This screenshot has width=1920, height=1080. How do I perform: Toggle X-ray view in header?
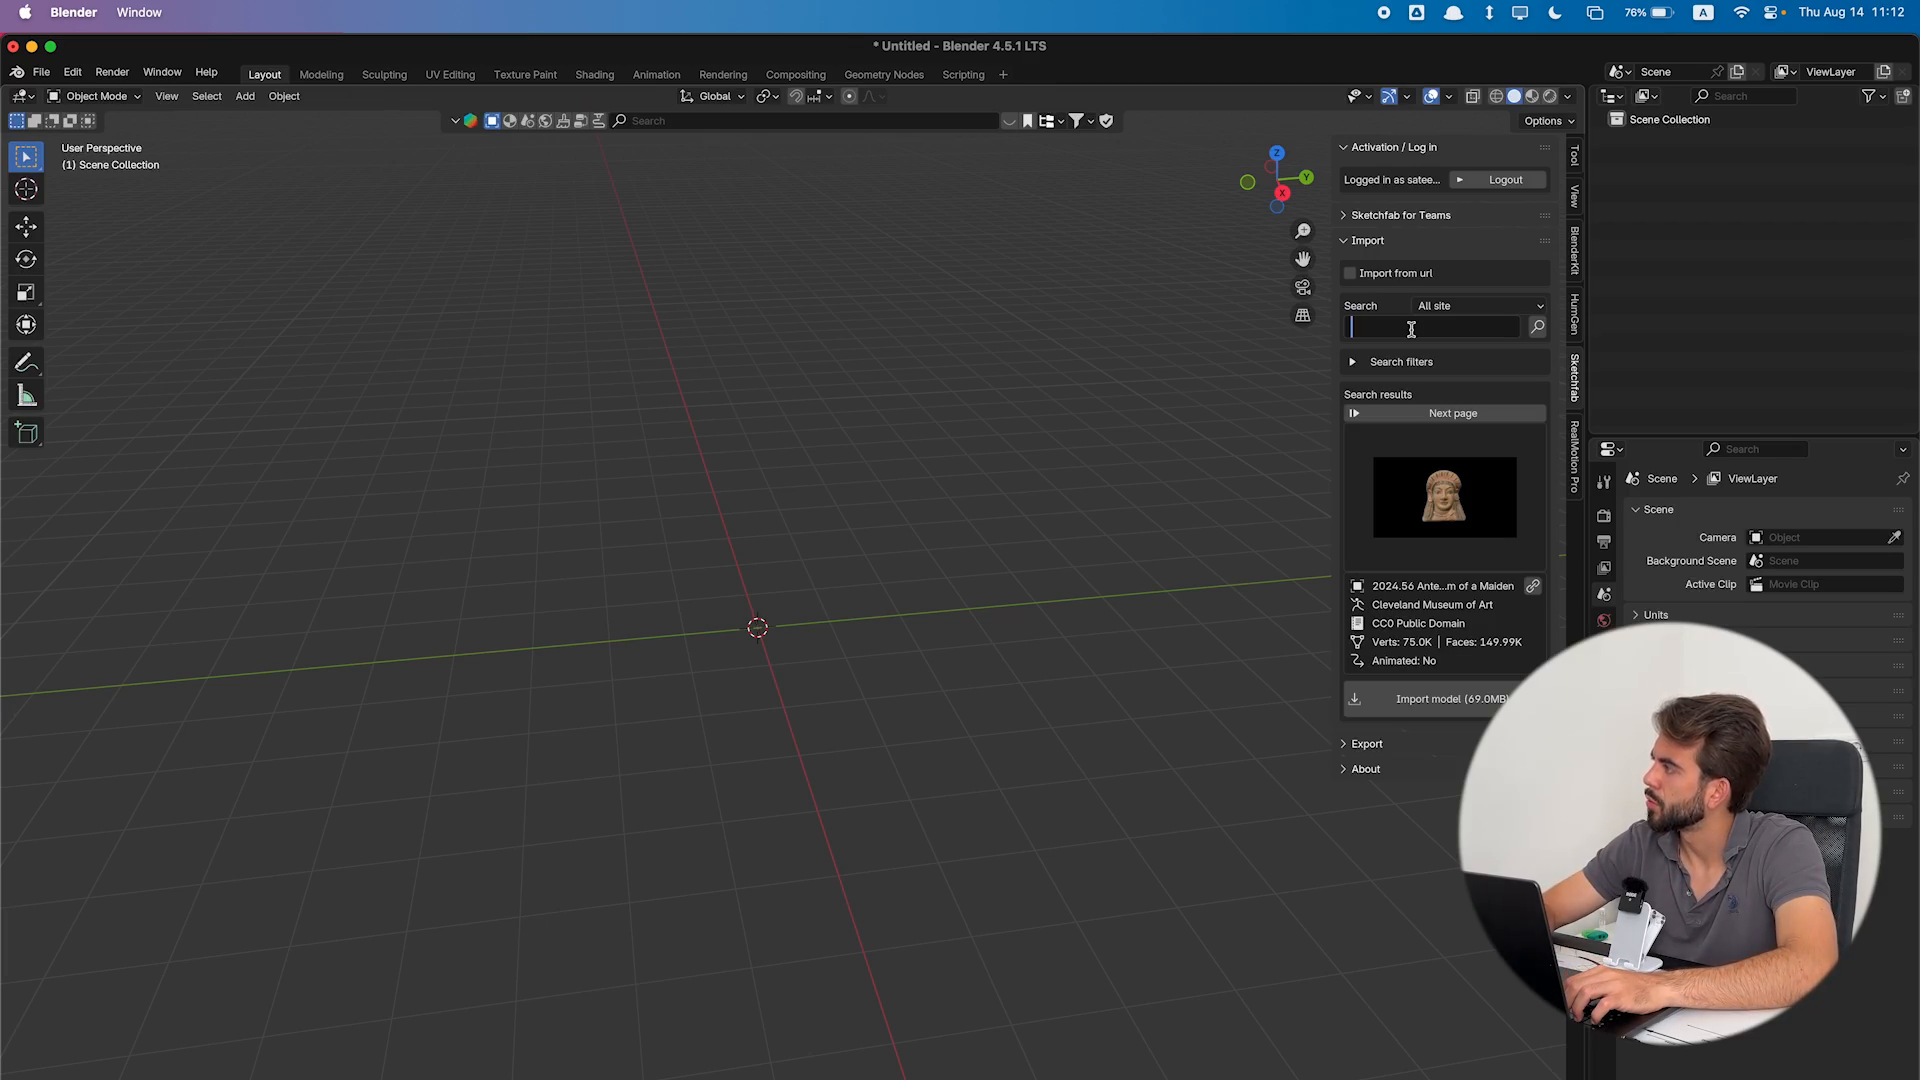(x=1473, y=96)
